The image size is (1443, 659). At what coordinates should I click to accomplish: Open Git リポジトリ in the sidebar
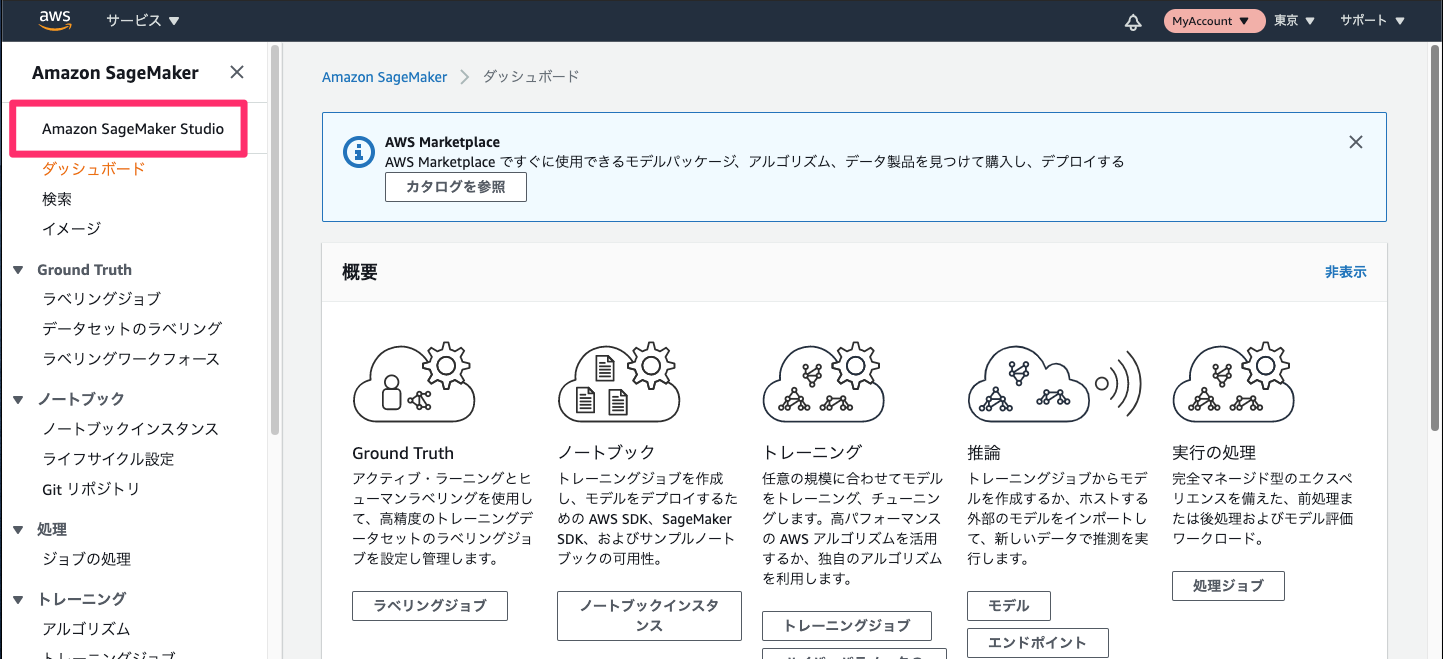91,489
